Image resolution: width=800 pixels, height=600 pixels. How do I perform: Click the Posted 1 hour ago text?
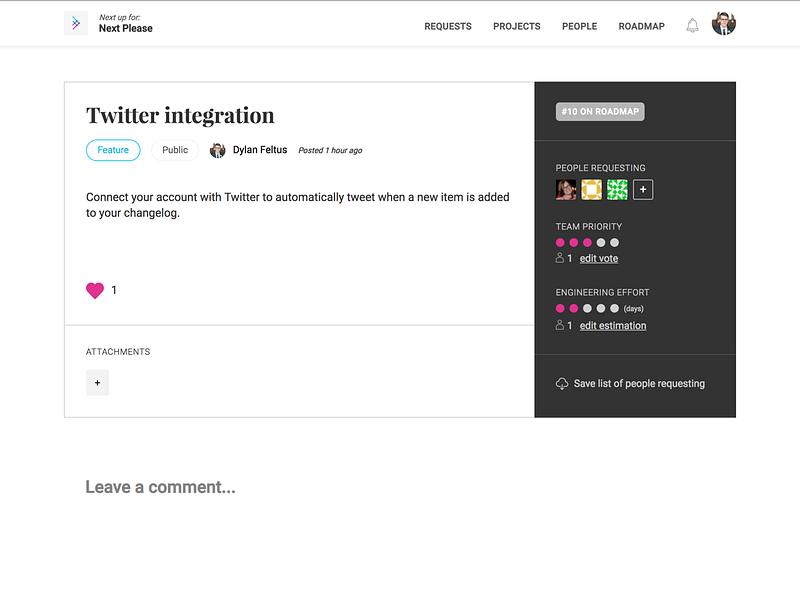click(x=330, y=151)
